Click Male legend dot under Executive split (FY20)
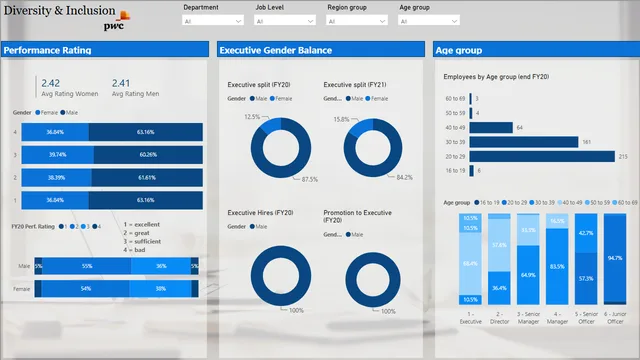The image size is (640, 360). tap(252, 98)
